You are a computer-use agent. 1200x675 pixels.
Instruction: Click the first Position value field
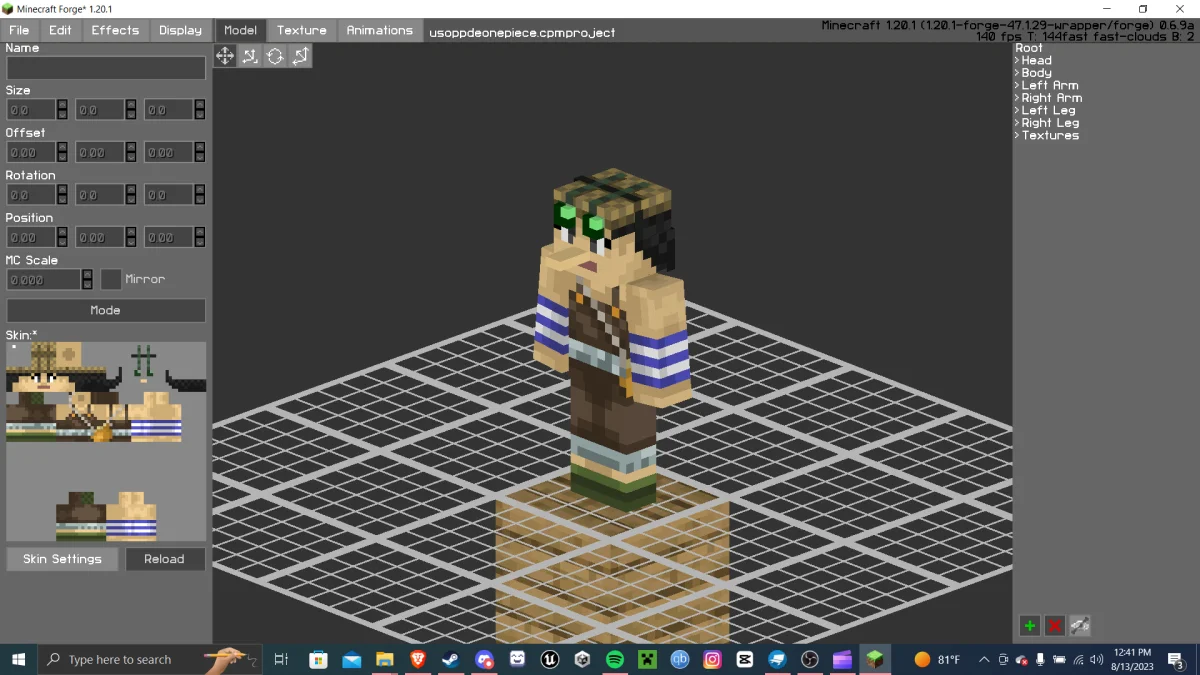31,237
